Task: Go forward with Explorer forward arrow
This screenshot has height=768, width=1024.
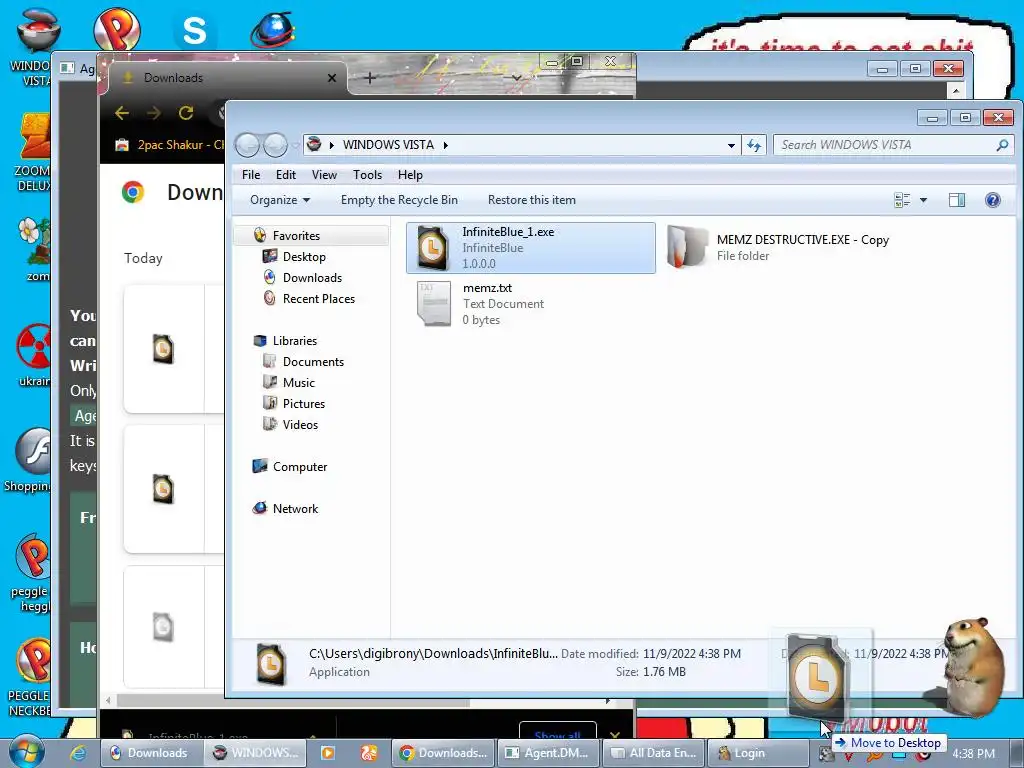Action: tap(275, 145)
